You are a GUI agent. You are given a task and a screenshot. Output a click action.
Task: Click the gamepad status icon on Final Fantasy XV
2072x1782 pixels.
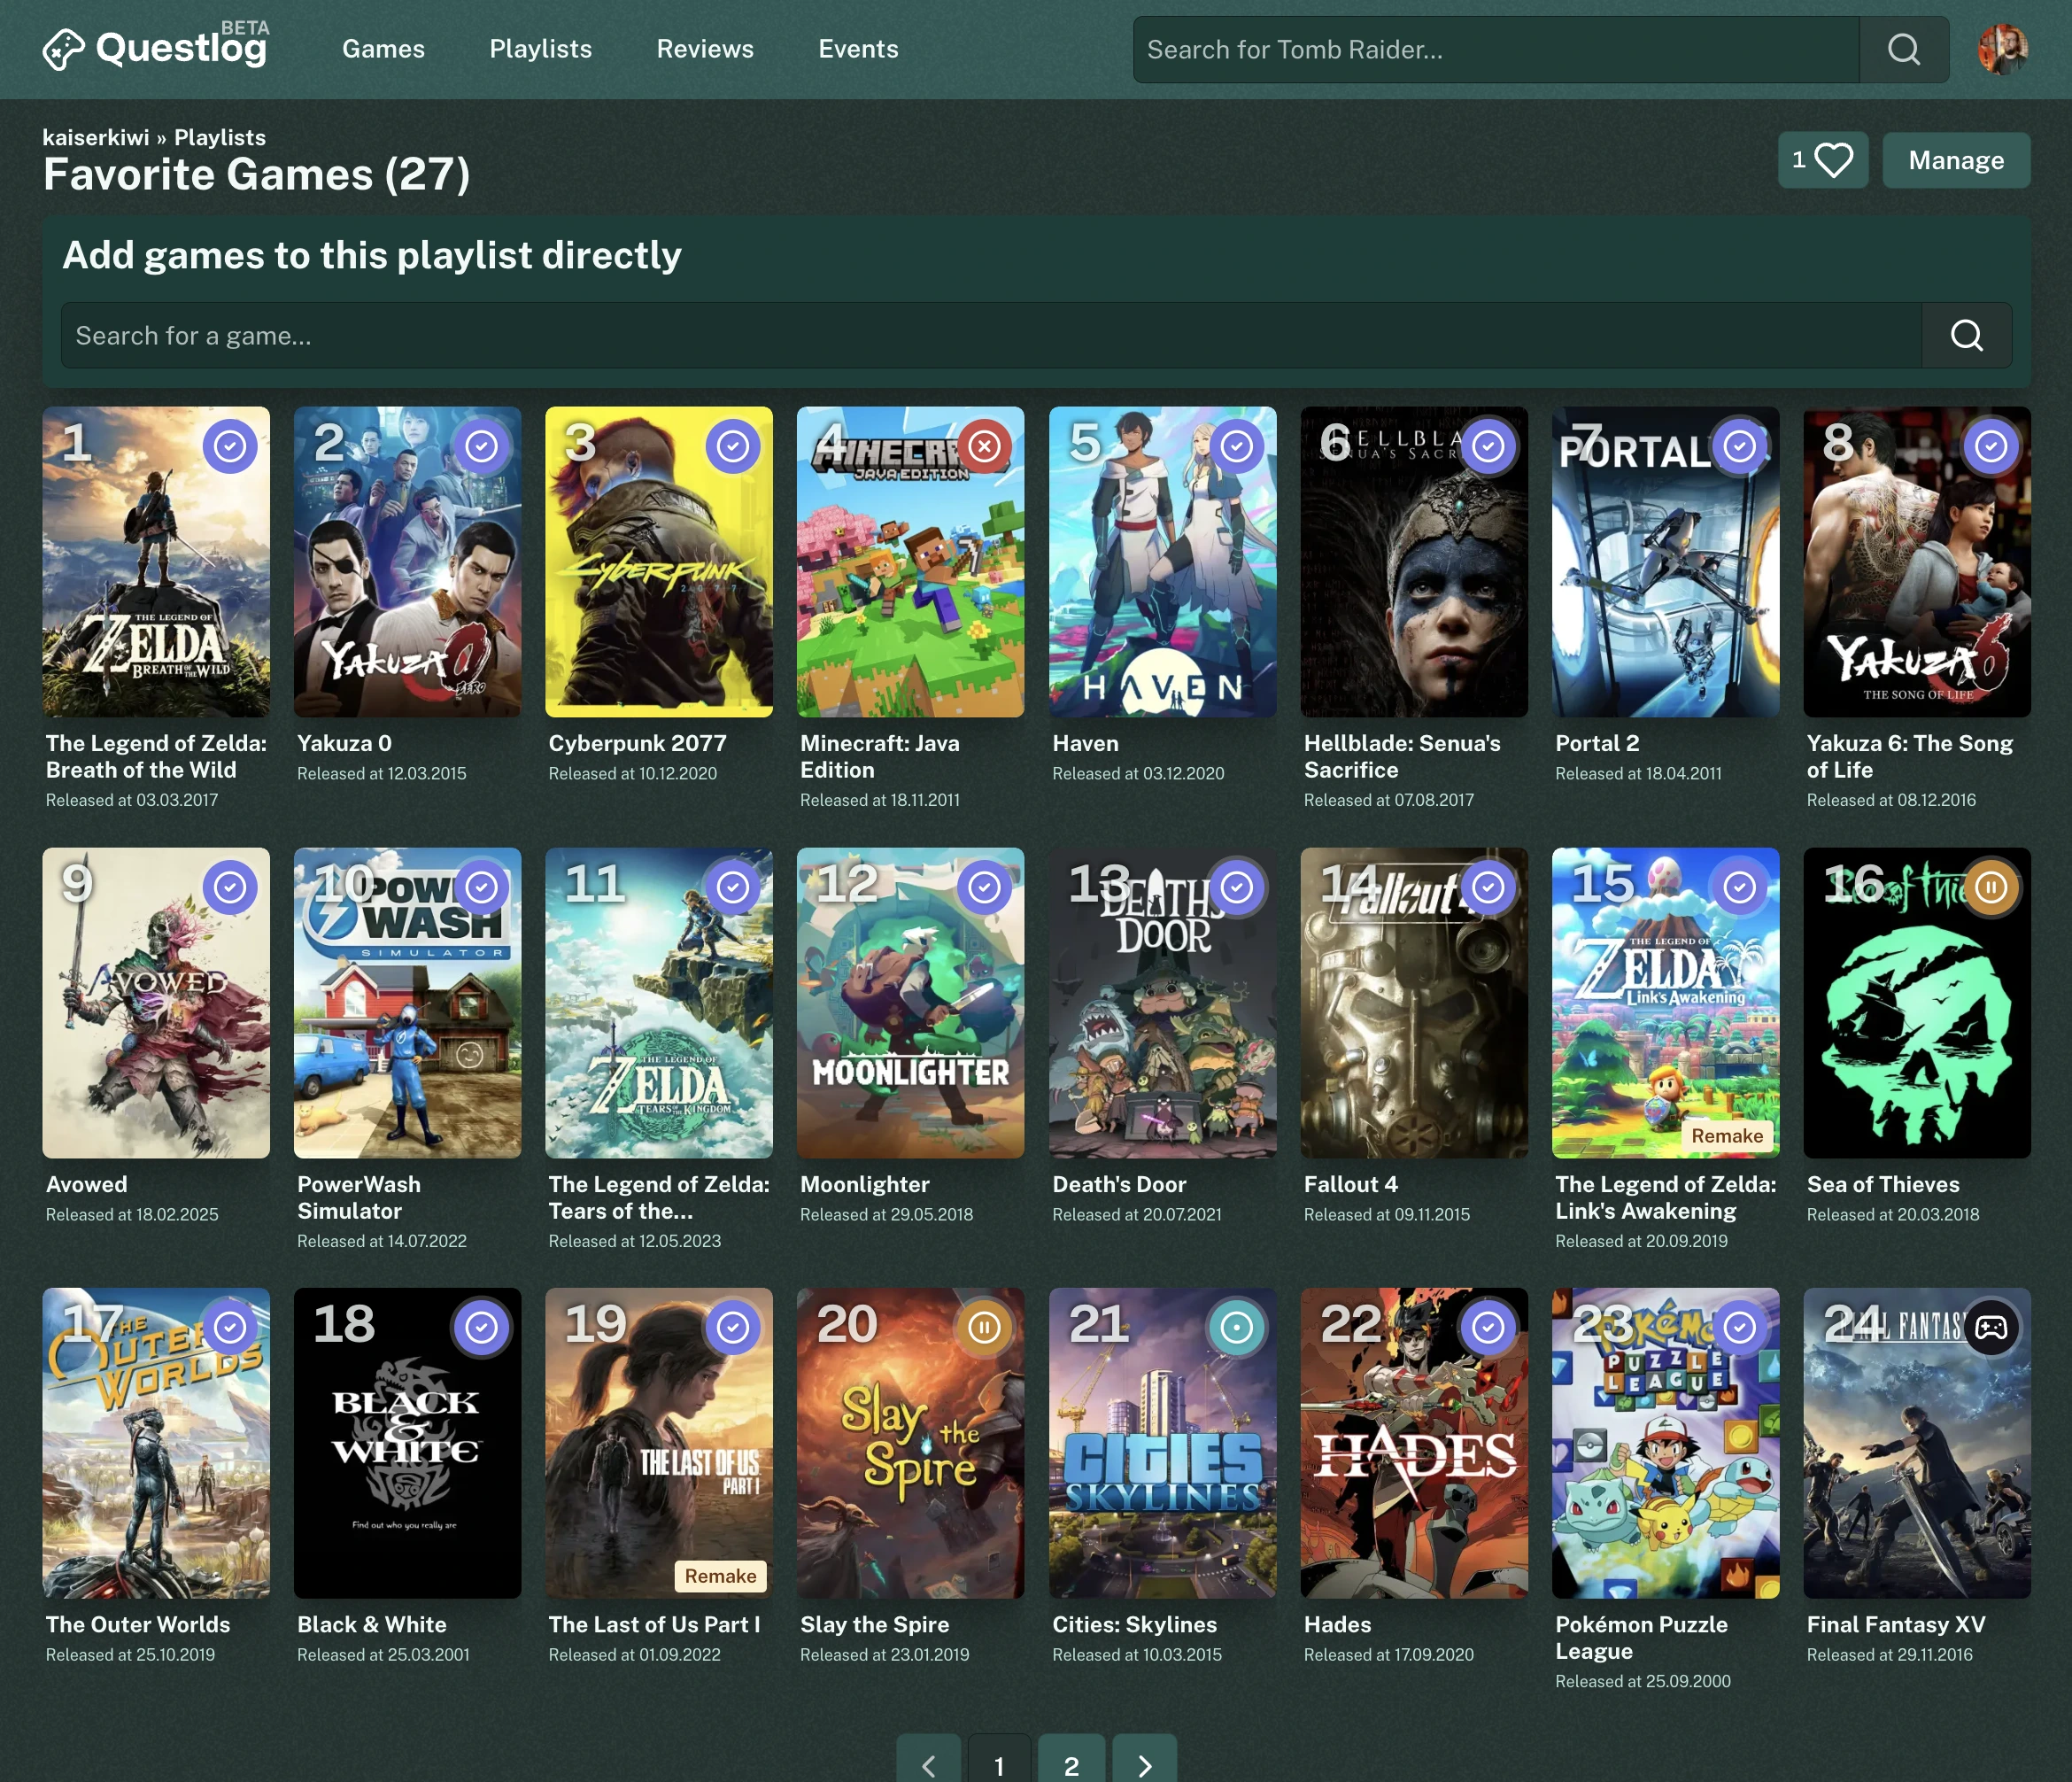coord(1991,1327)
